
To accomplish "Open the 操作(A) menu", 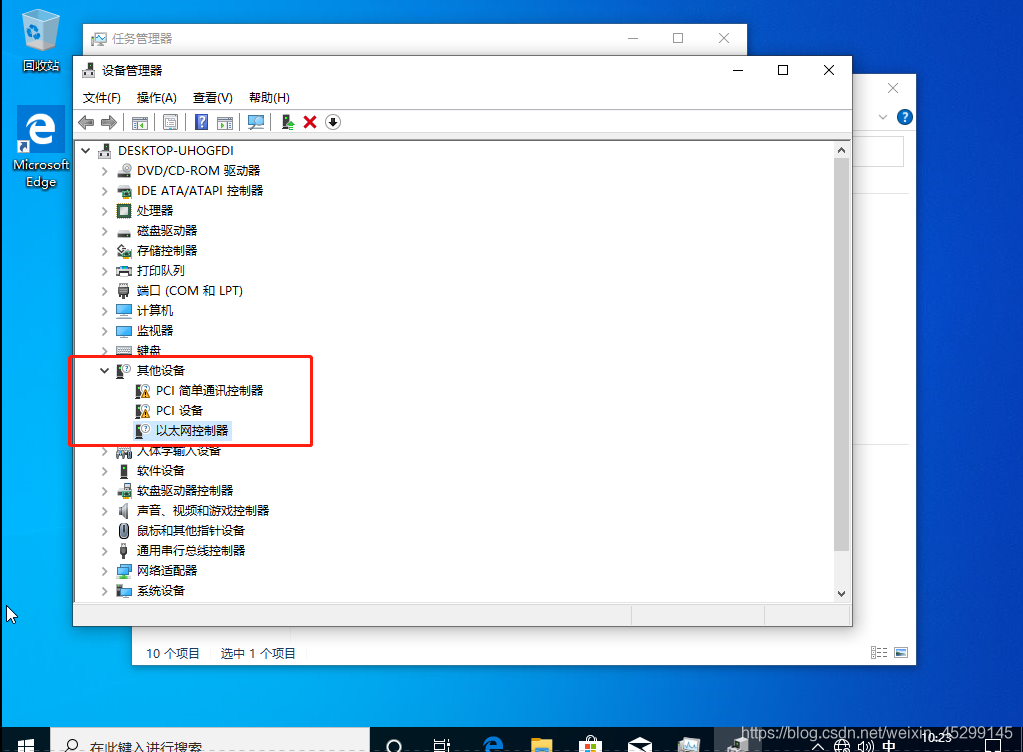I will click(157, 98).
